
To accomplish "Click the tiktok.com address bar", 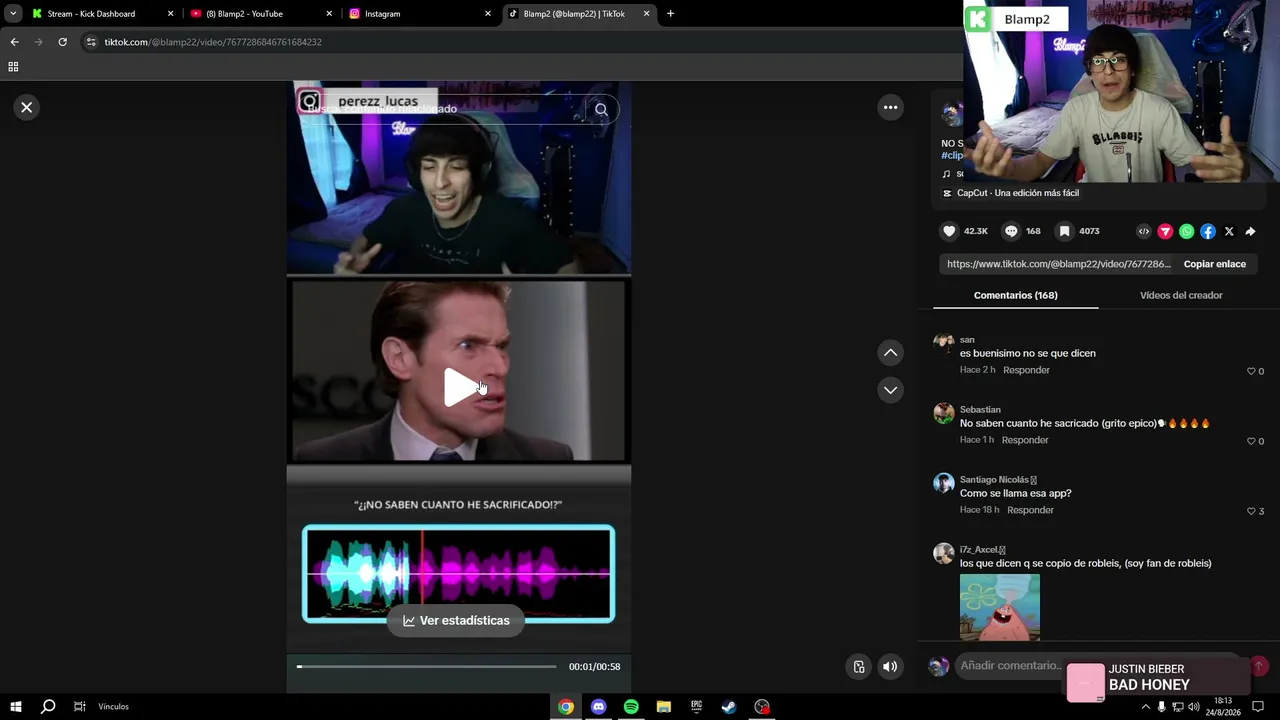I will point(520,42).
